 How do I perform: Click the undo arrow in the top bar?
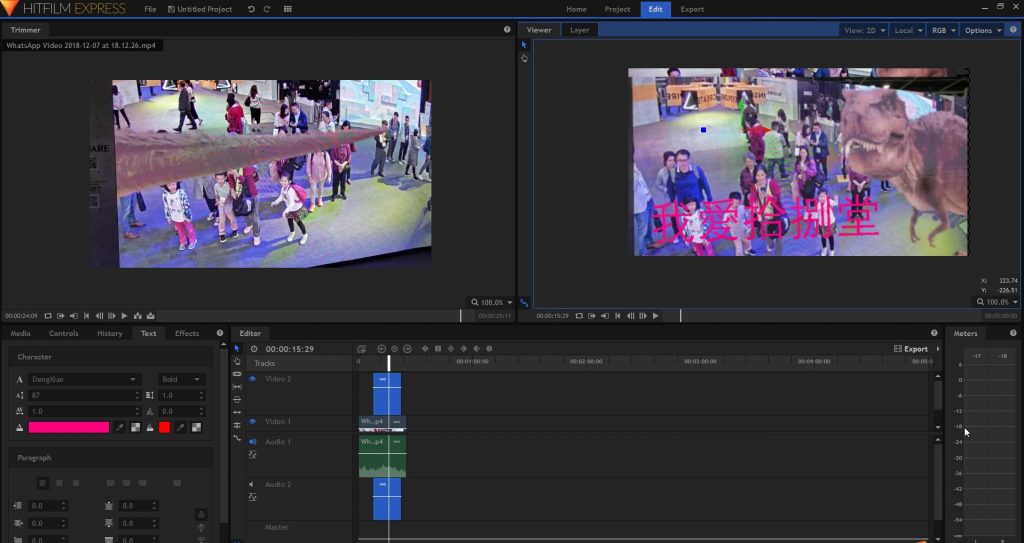[x=250, y=9]
